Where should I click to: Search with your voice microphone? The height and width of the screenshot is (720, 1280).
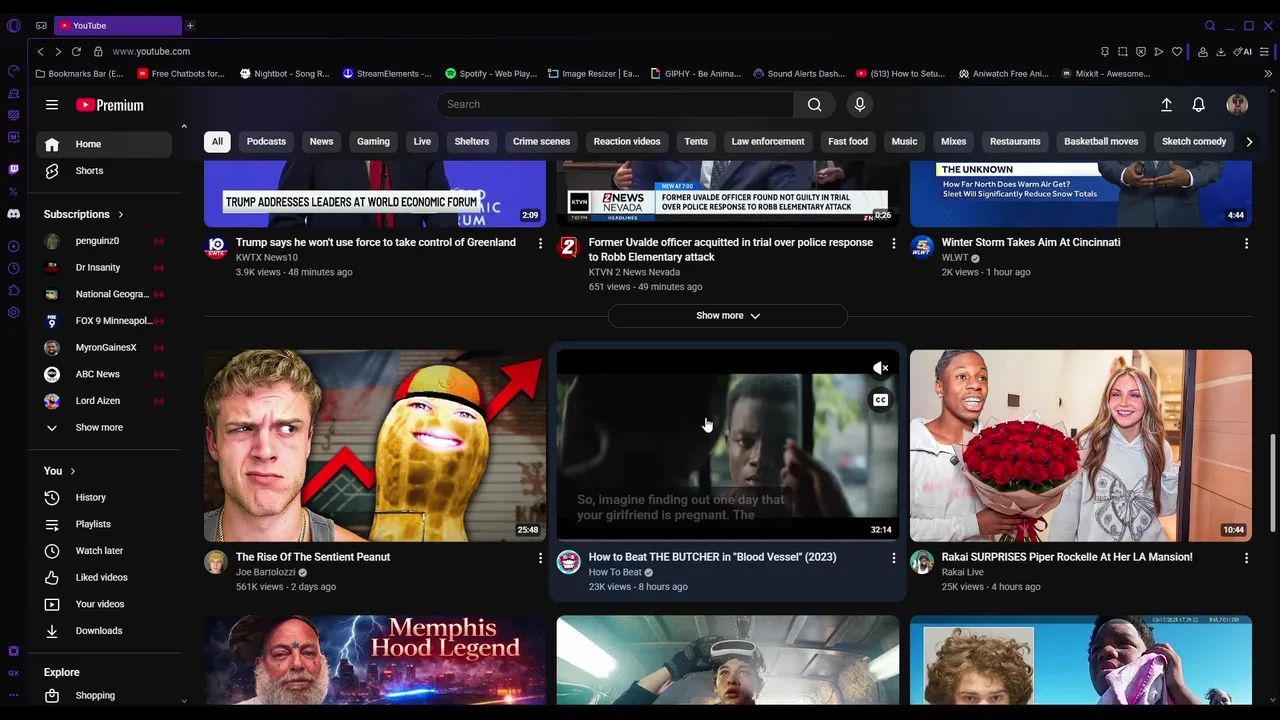click(859, 104)
